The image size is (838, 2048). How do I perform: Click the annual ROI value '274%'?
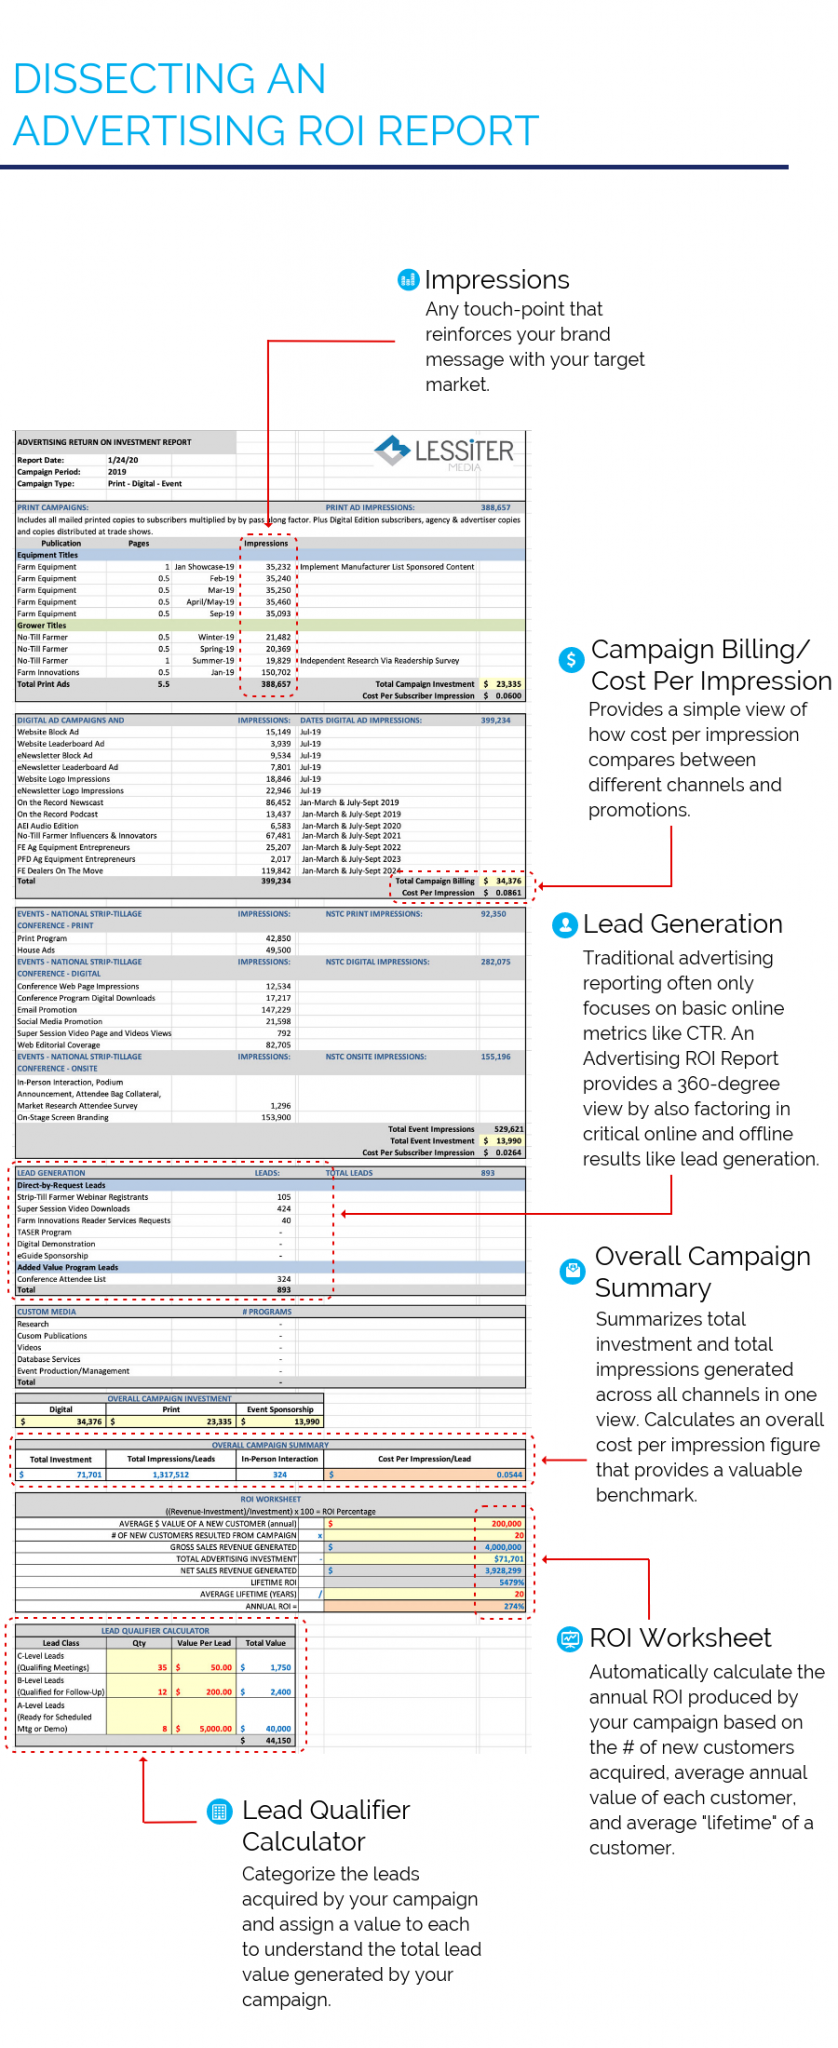(514, 1606)
